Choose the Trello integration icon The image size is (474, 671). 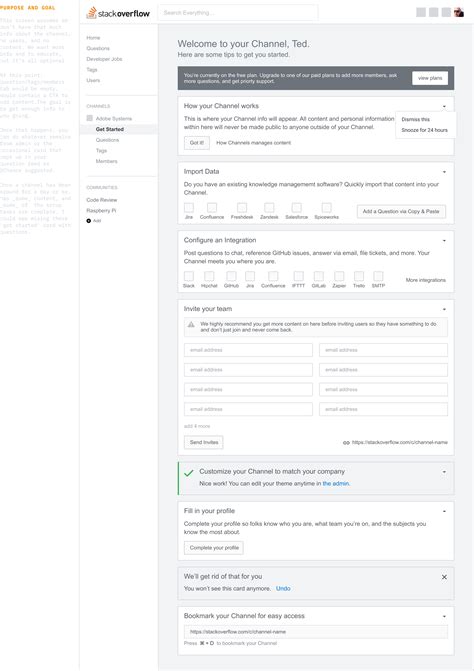(359, 276)
